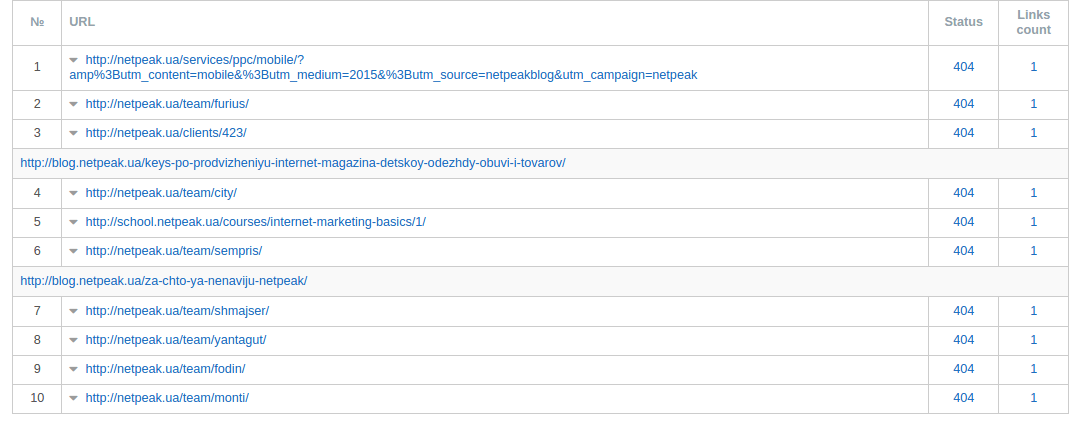Expand arrow next to team/sempris URL
This screenshot has width=1076, height=425.
(x=73, y=251)
